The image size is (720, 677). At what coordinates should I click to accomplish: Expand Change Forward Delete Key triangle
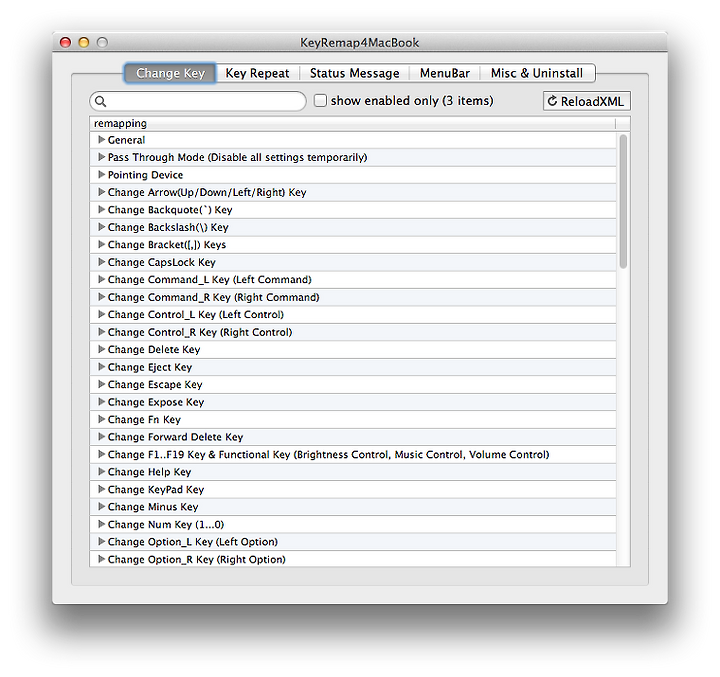(x=101, y=436)
